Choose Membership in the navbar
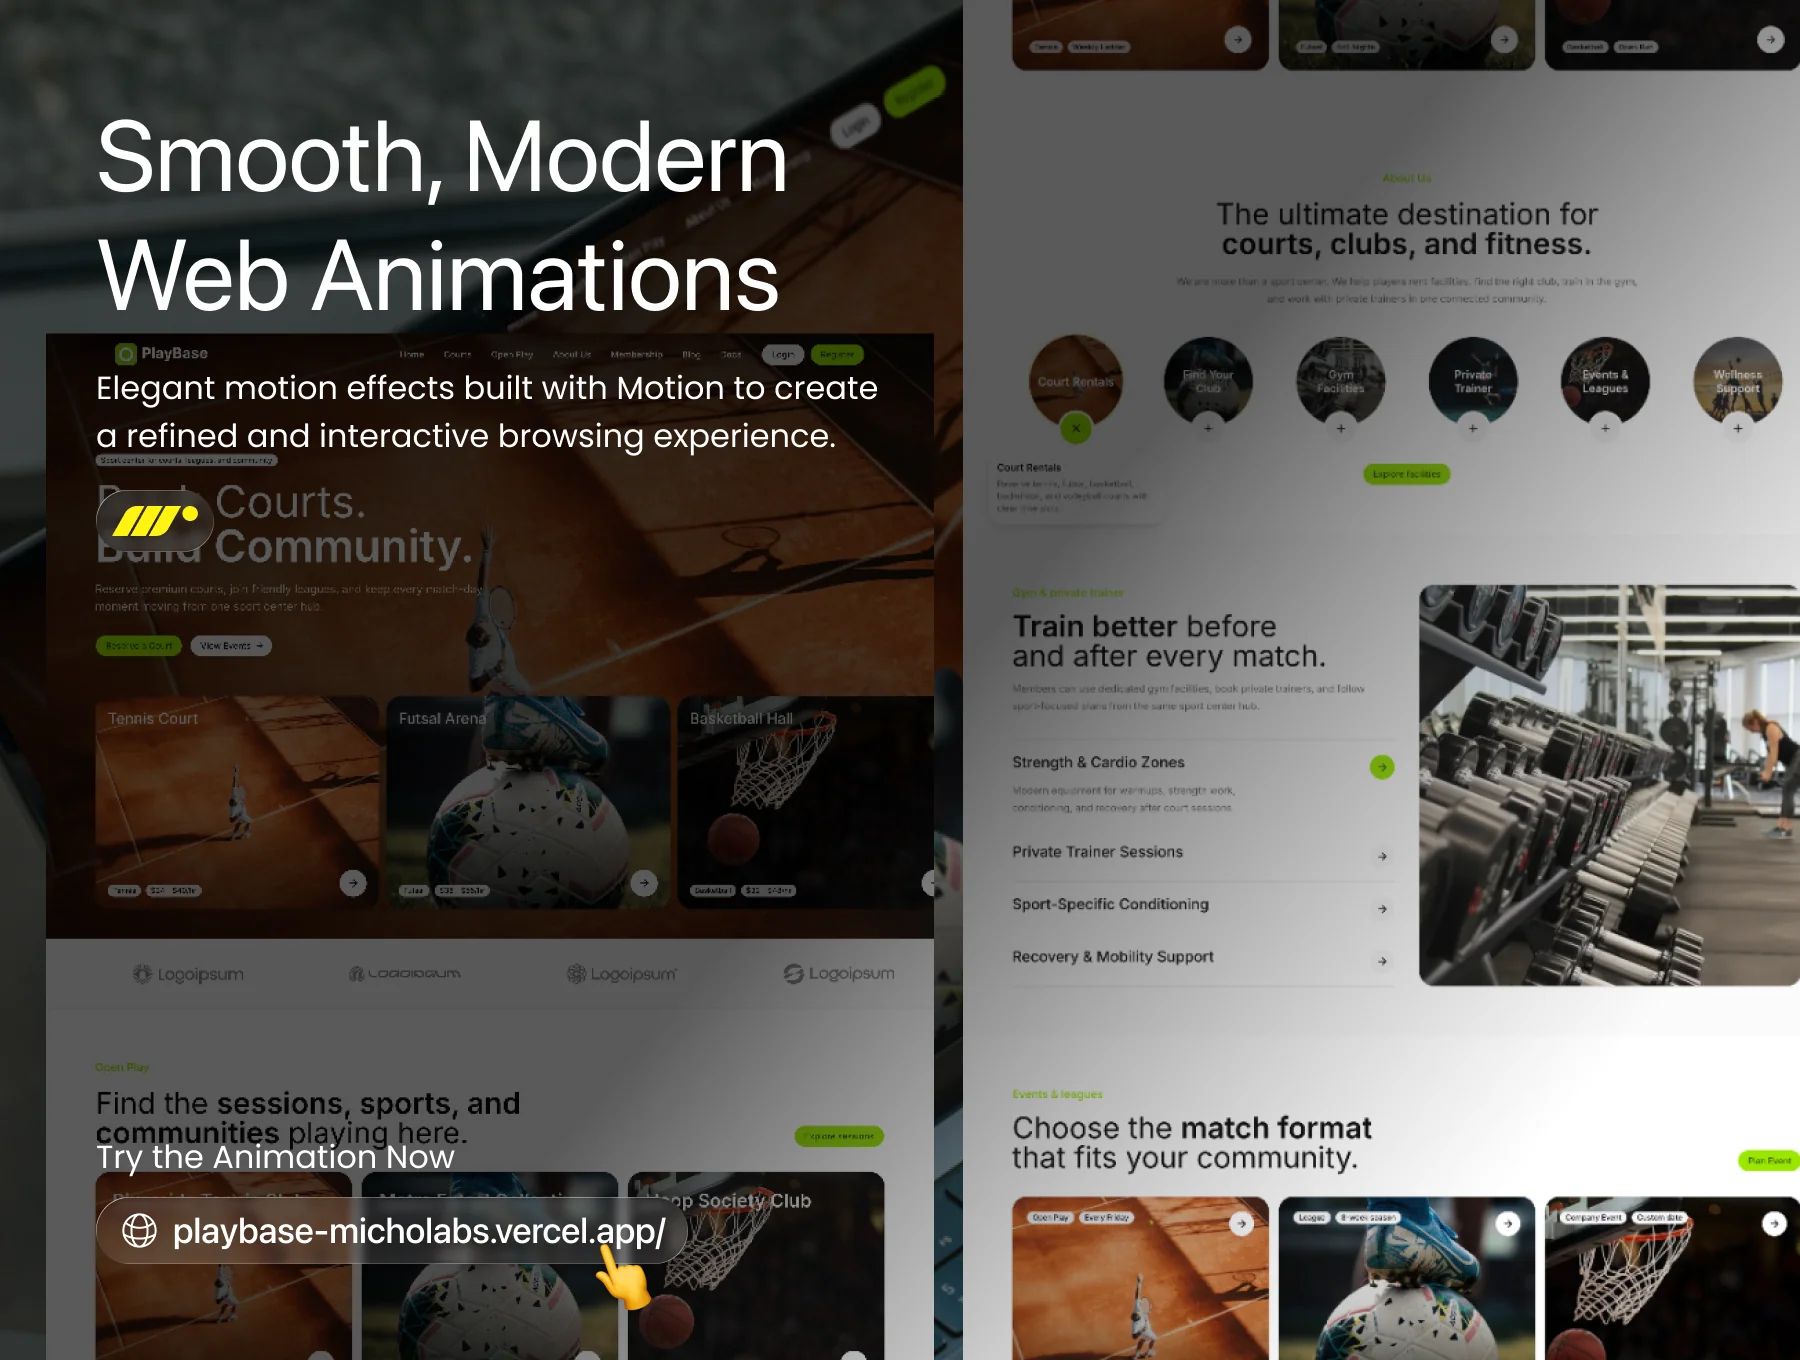The width and height of the screenshot is (1800, 1360). [x=637, y=355]
